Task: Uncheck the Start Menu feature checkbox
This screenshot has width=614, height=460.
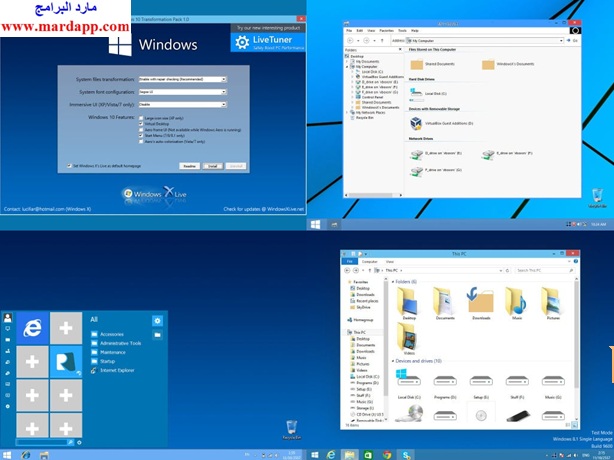Action: click(141, 135)
